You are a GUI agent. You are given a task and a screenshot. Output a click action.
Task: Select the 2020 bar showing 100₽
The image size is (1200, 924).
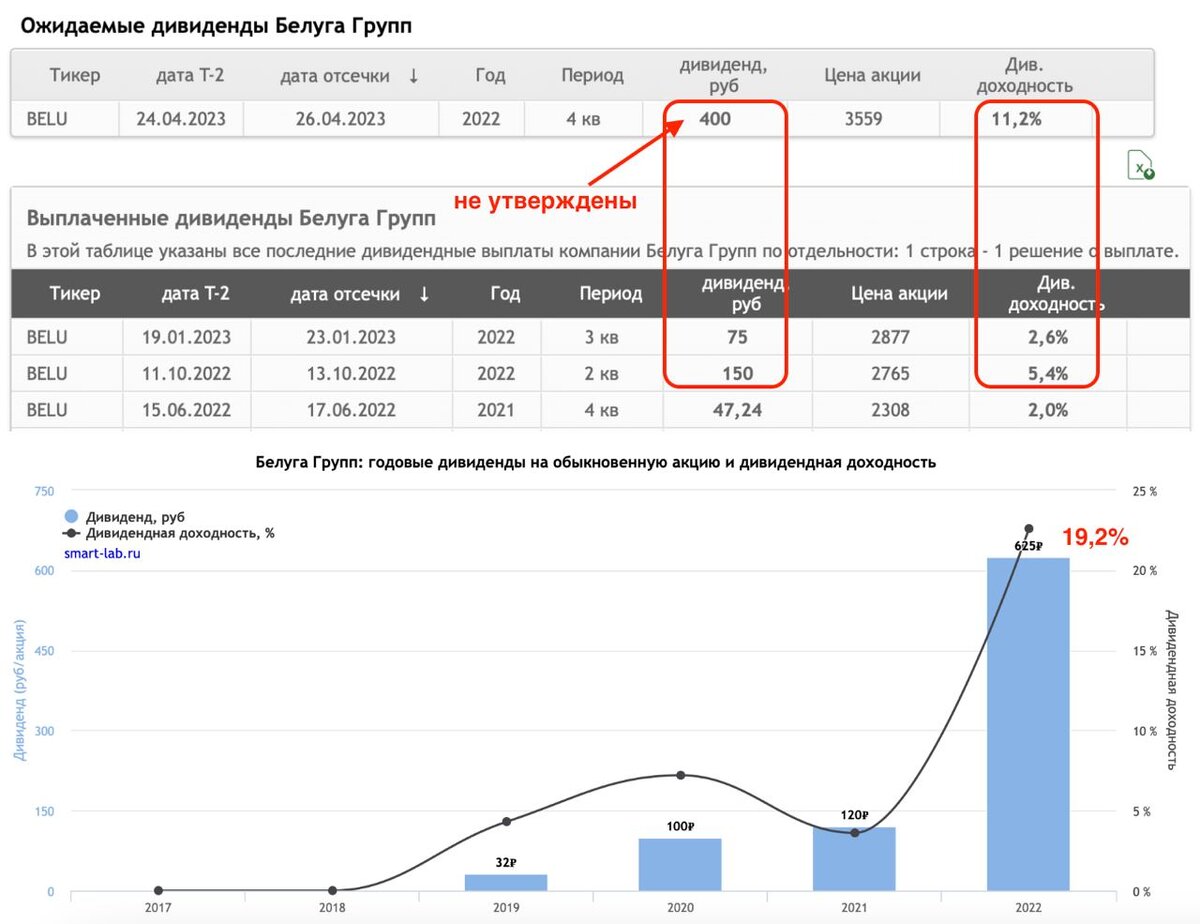tap(680, 865)
